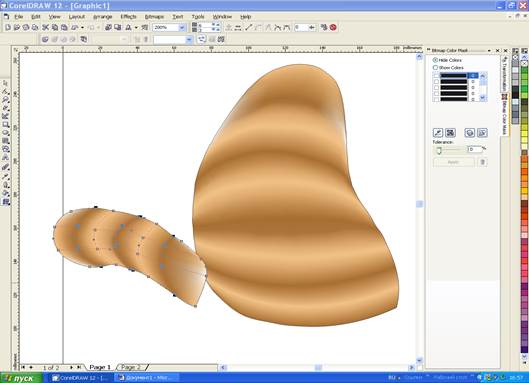Image resolution: width=529 pixels, height=383 pixels.
Task: Click the red stop icon in toolbar
Action: tap(333, 27)
